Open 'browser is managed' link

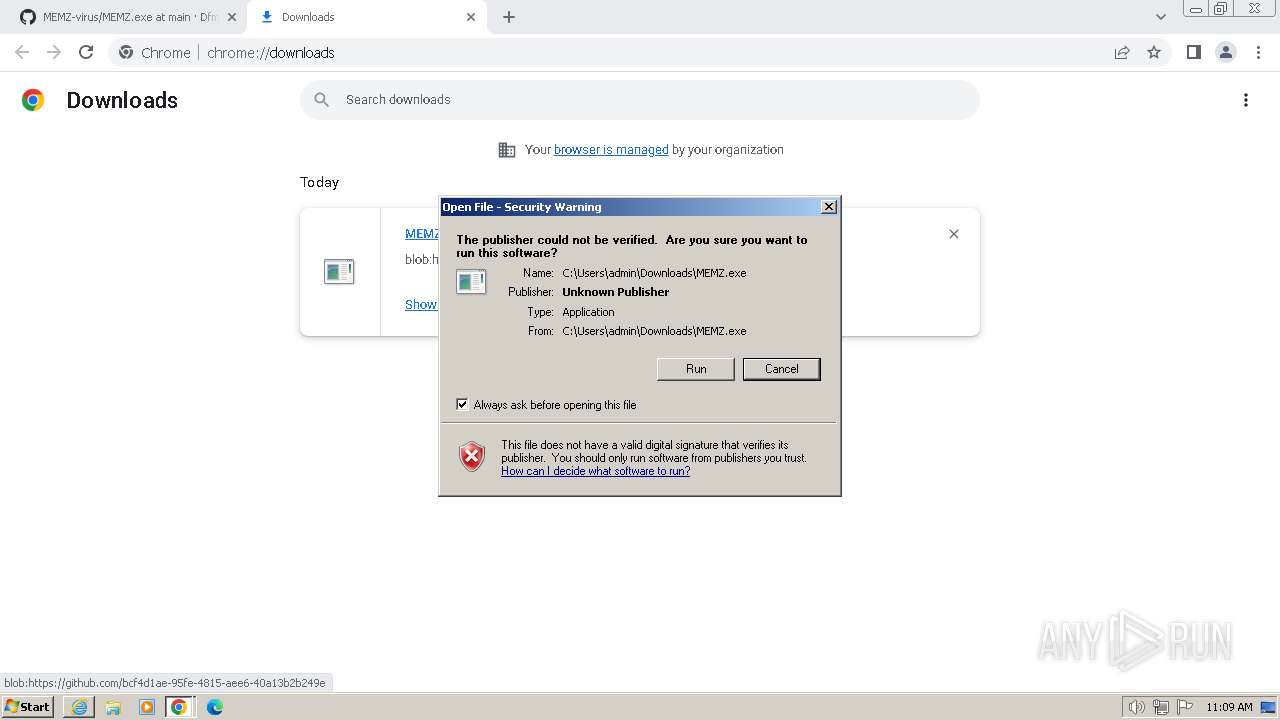[x=611, y=150]
